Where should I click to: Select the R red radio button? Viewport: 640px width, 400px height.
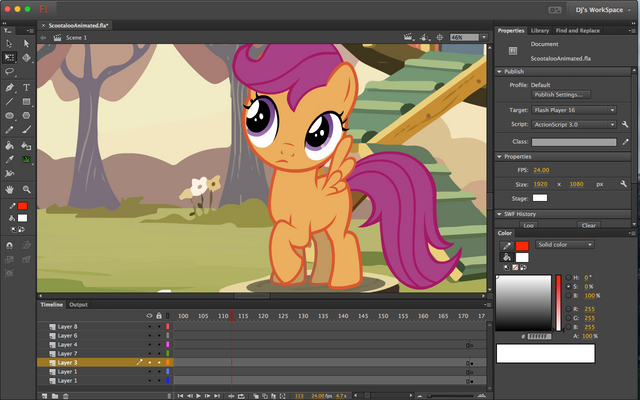pos(569,309)
